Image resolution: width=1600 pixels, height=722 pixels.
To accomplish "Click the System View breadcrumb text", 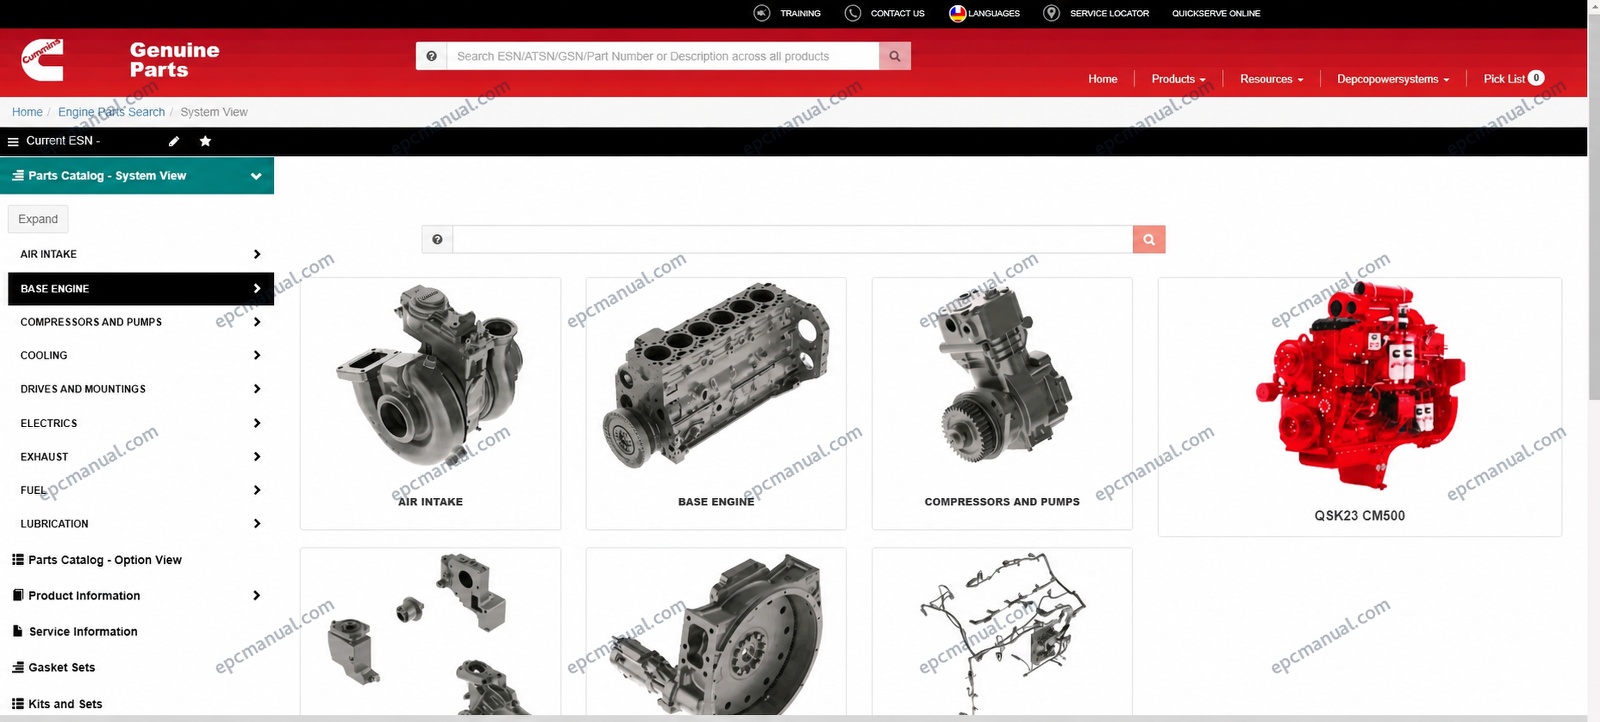I will pyautogui.click(x=214, y=112).
